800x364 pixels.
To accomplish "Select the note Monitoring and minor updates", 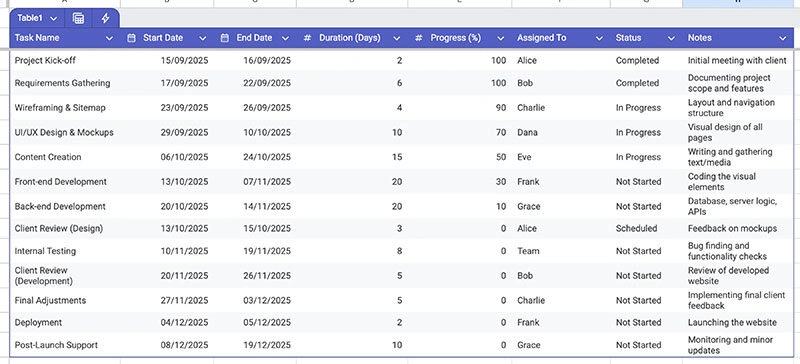I will (x=730, y=345).
